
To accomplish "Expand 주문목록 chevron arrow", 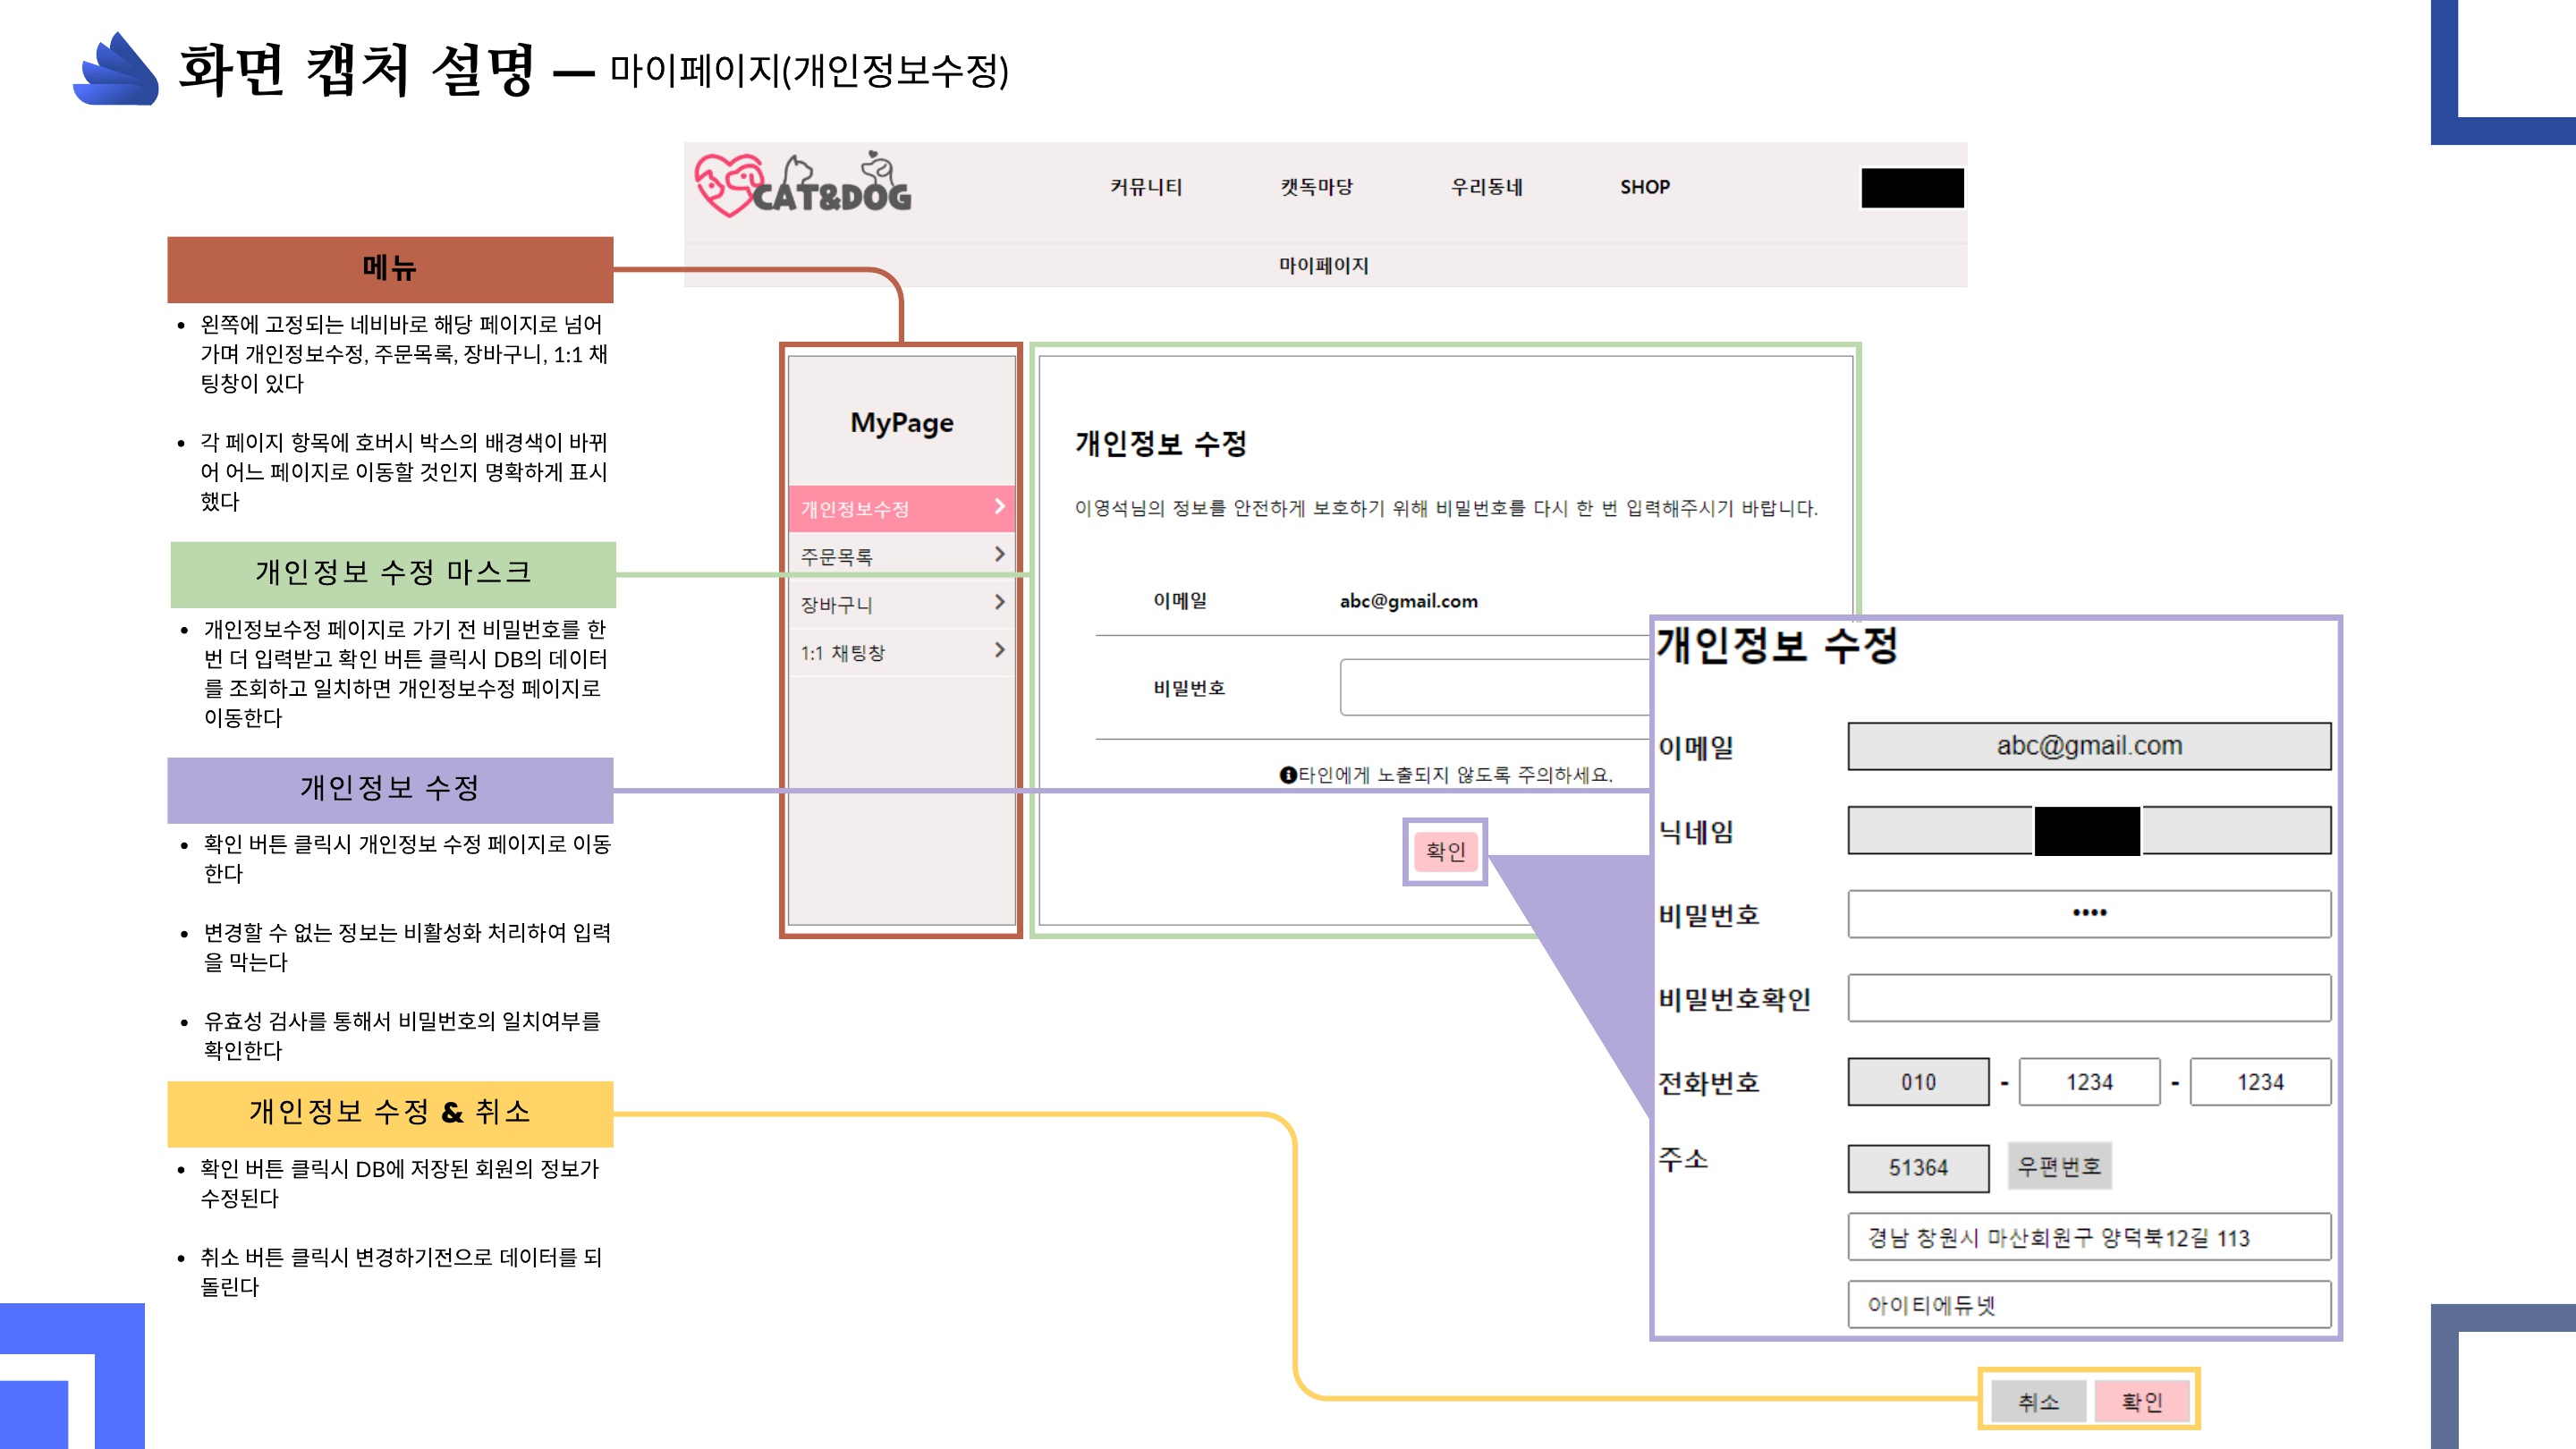I will pyautogui.click(x=999, y=555).
